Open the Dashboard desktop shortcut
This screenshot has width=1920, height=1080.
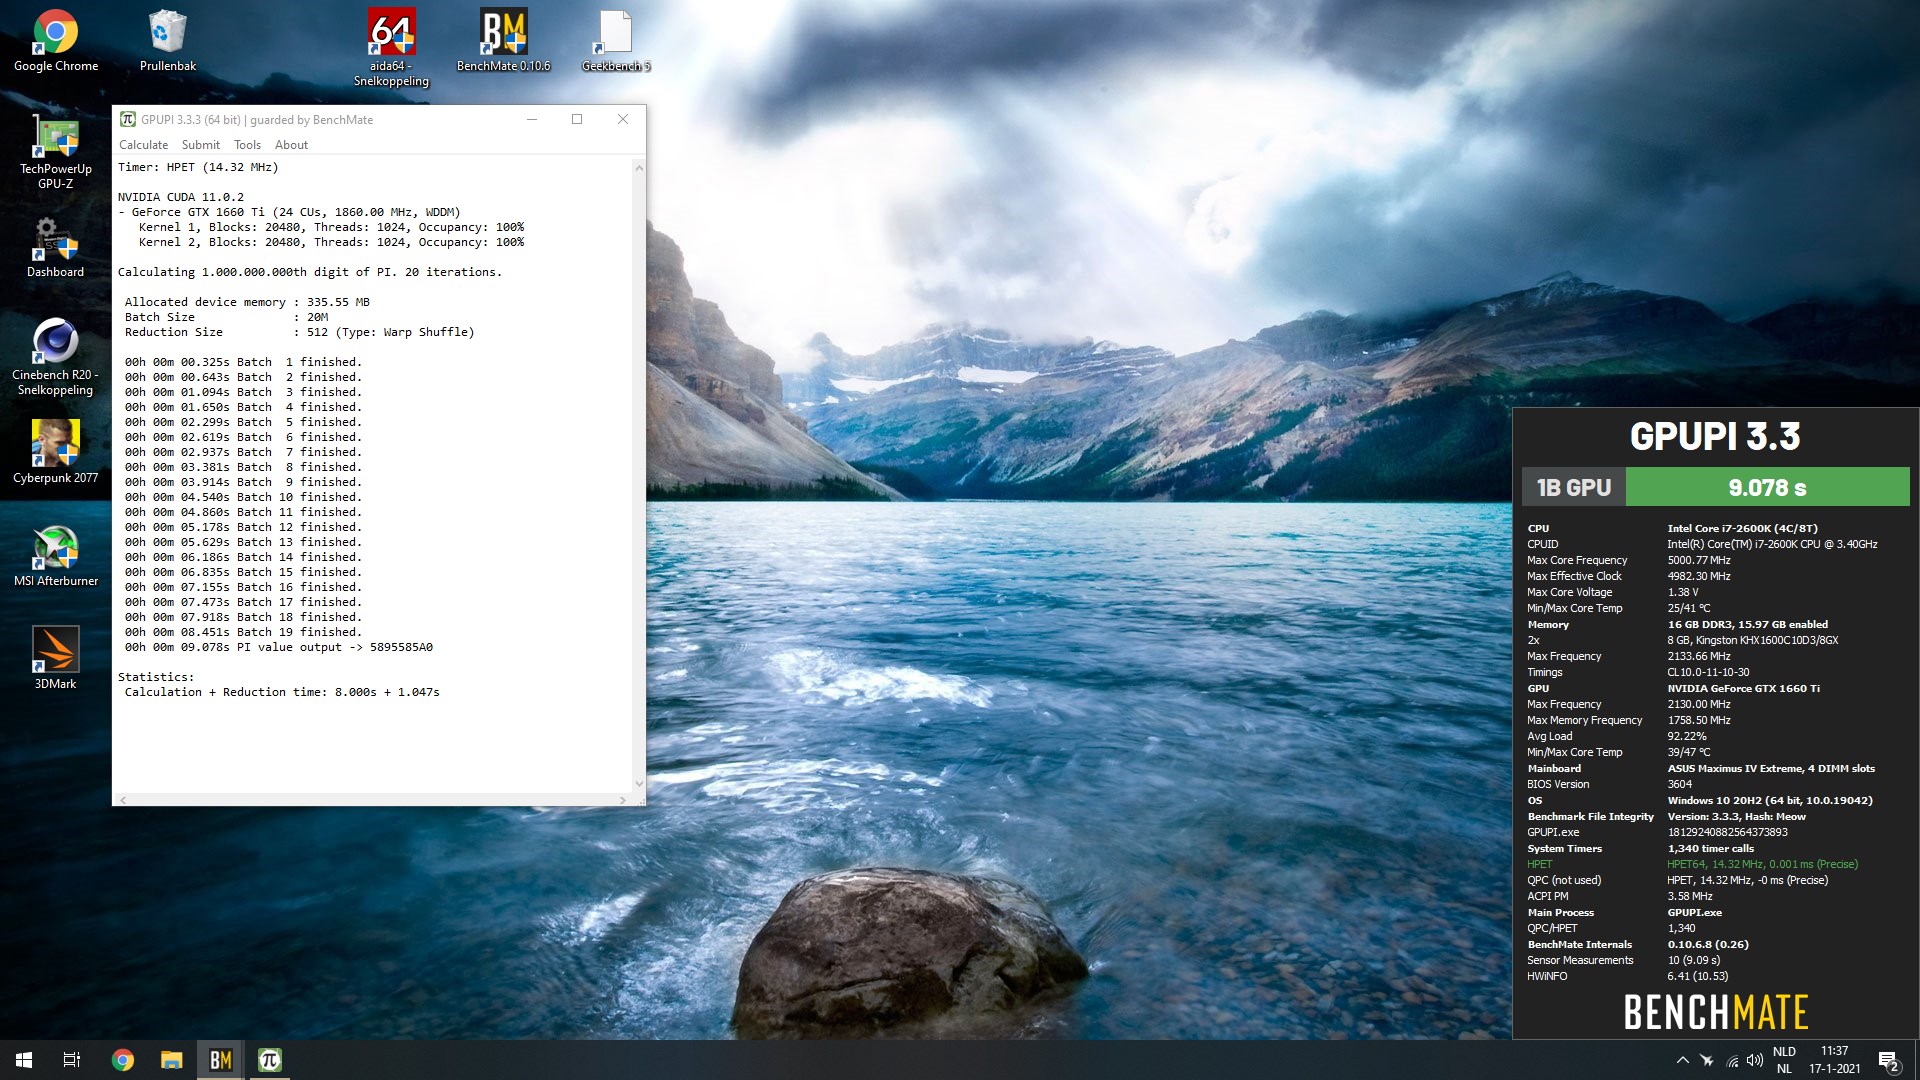(55, 248)
